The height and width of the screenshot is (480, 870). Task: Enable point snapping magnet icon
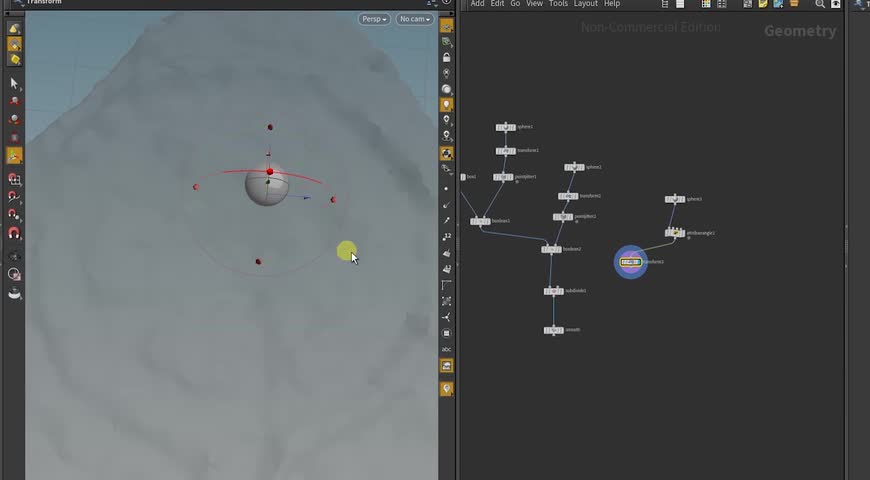(14, 215)
